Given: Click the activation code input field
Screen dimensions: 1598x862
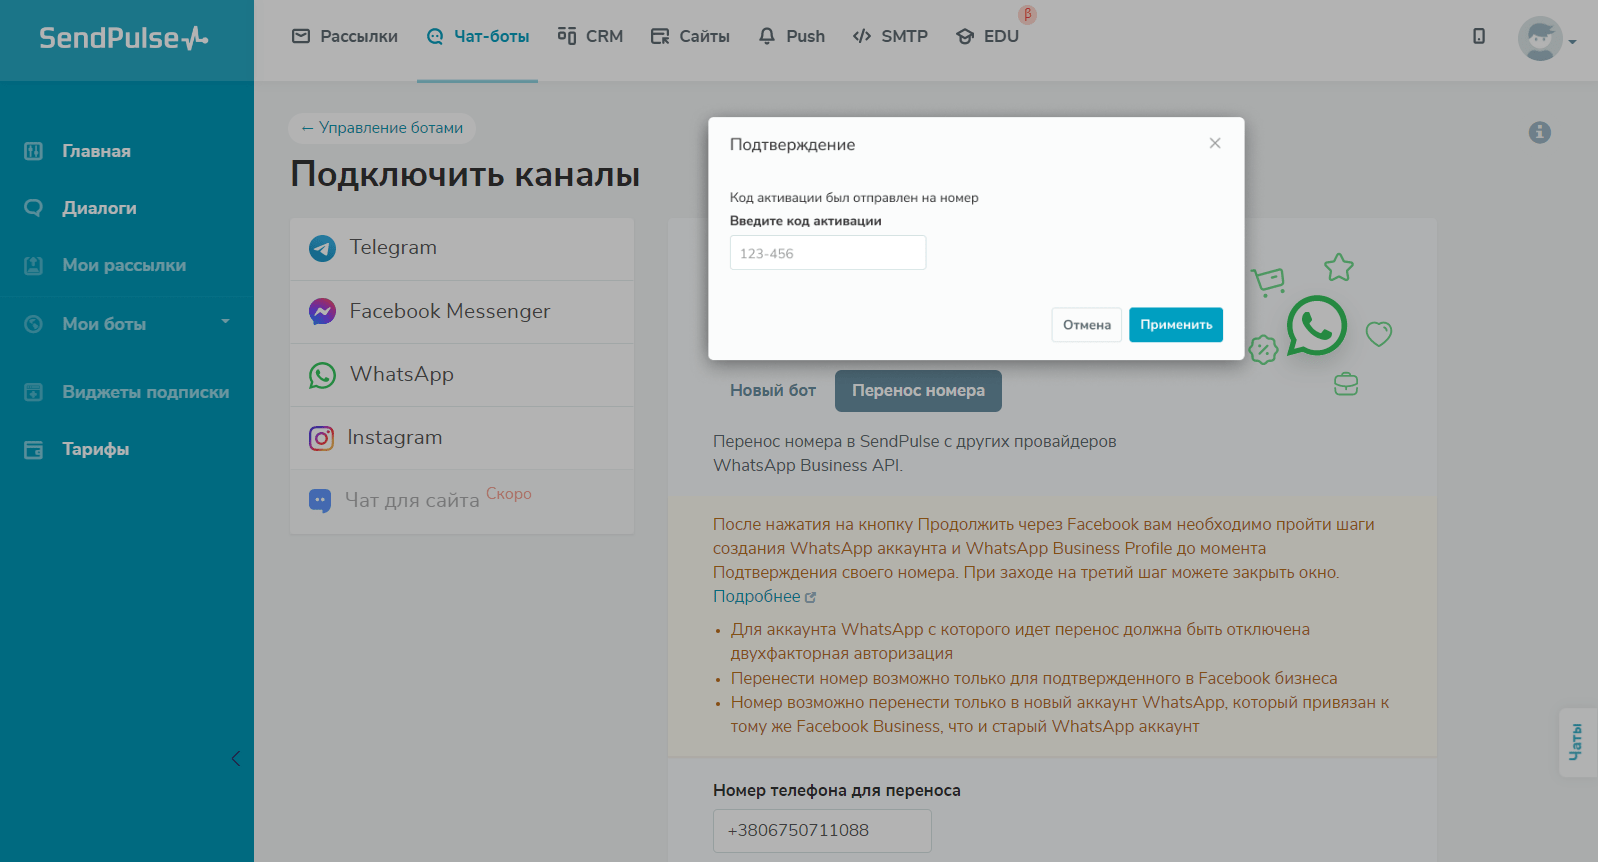Looking at the screenshot, I should coord(827,253).
